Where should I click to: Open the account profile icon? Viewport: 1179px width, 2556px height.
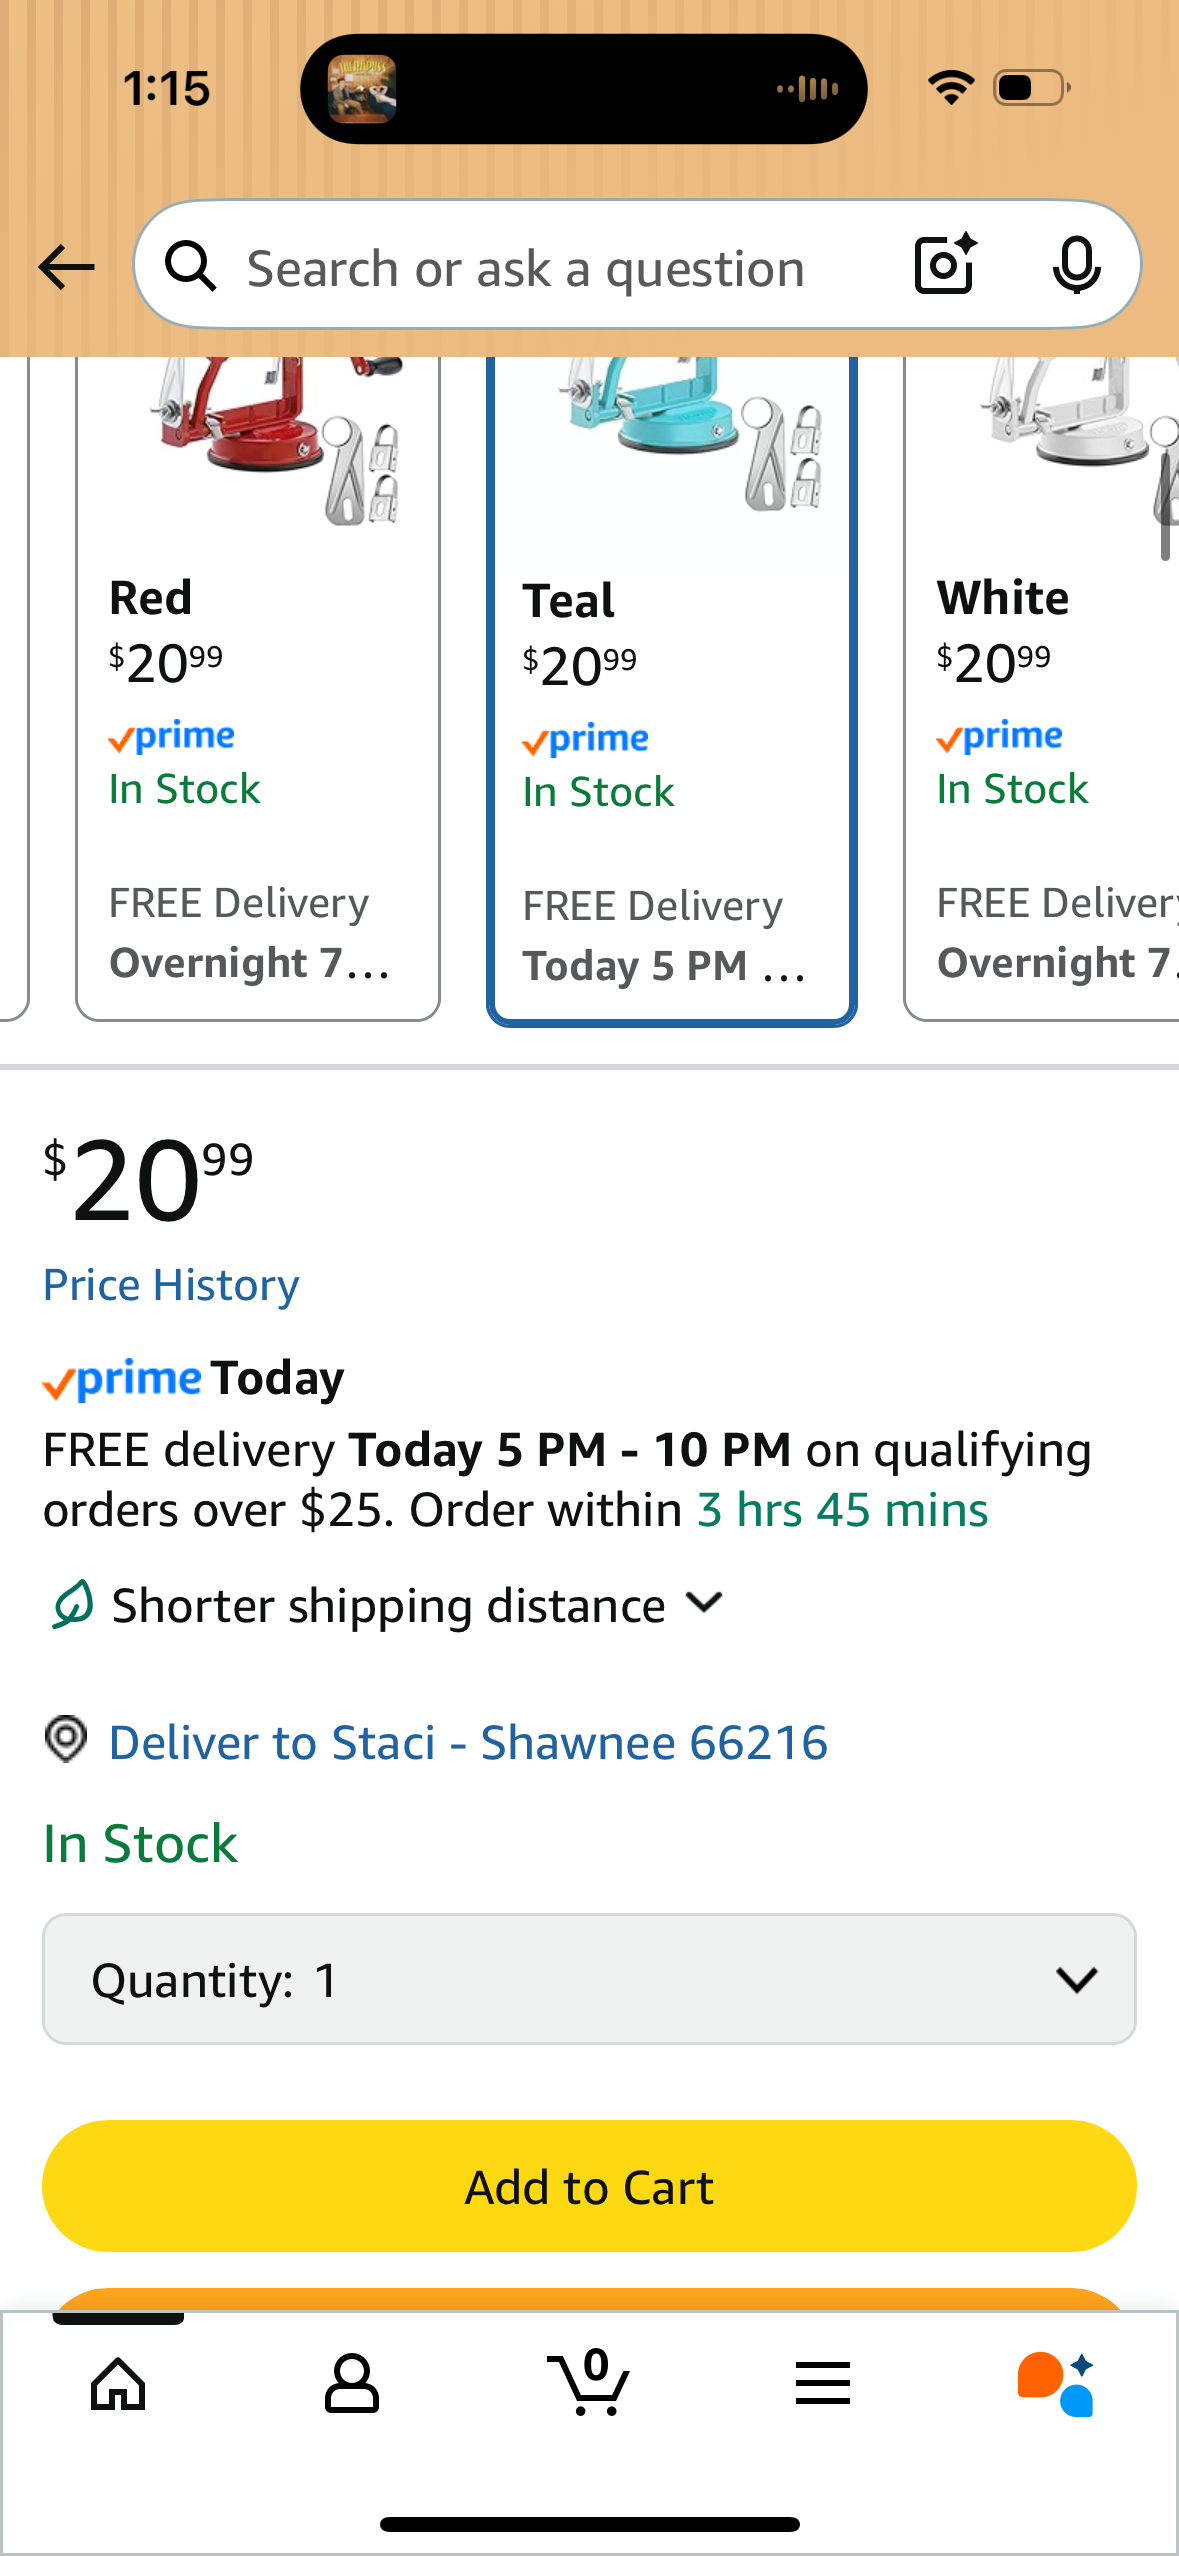pos(352,2384)
